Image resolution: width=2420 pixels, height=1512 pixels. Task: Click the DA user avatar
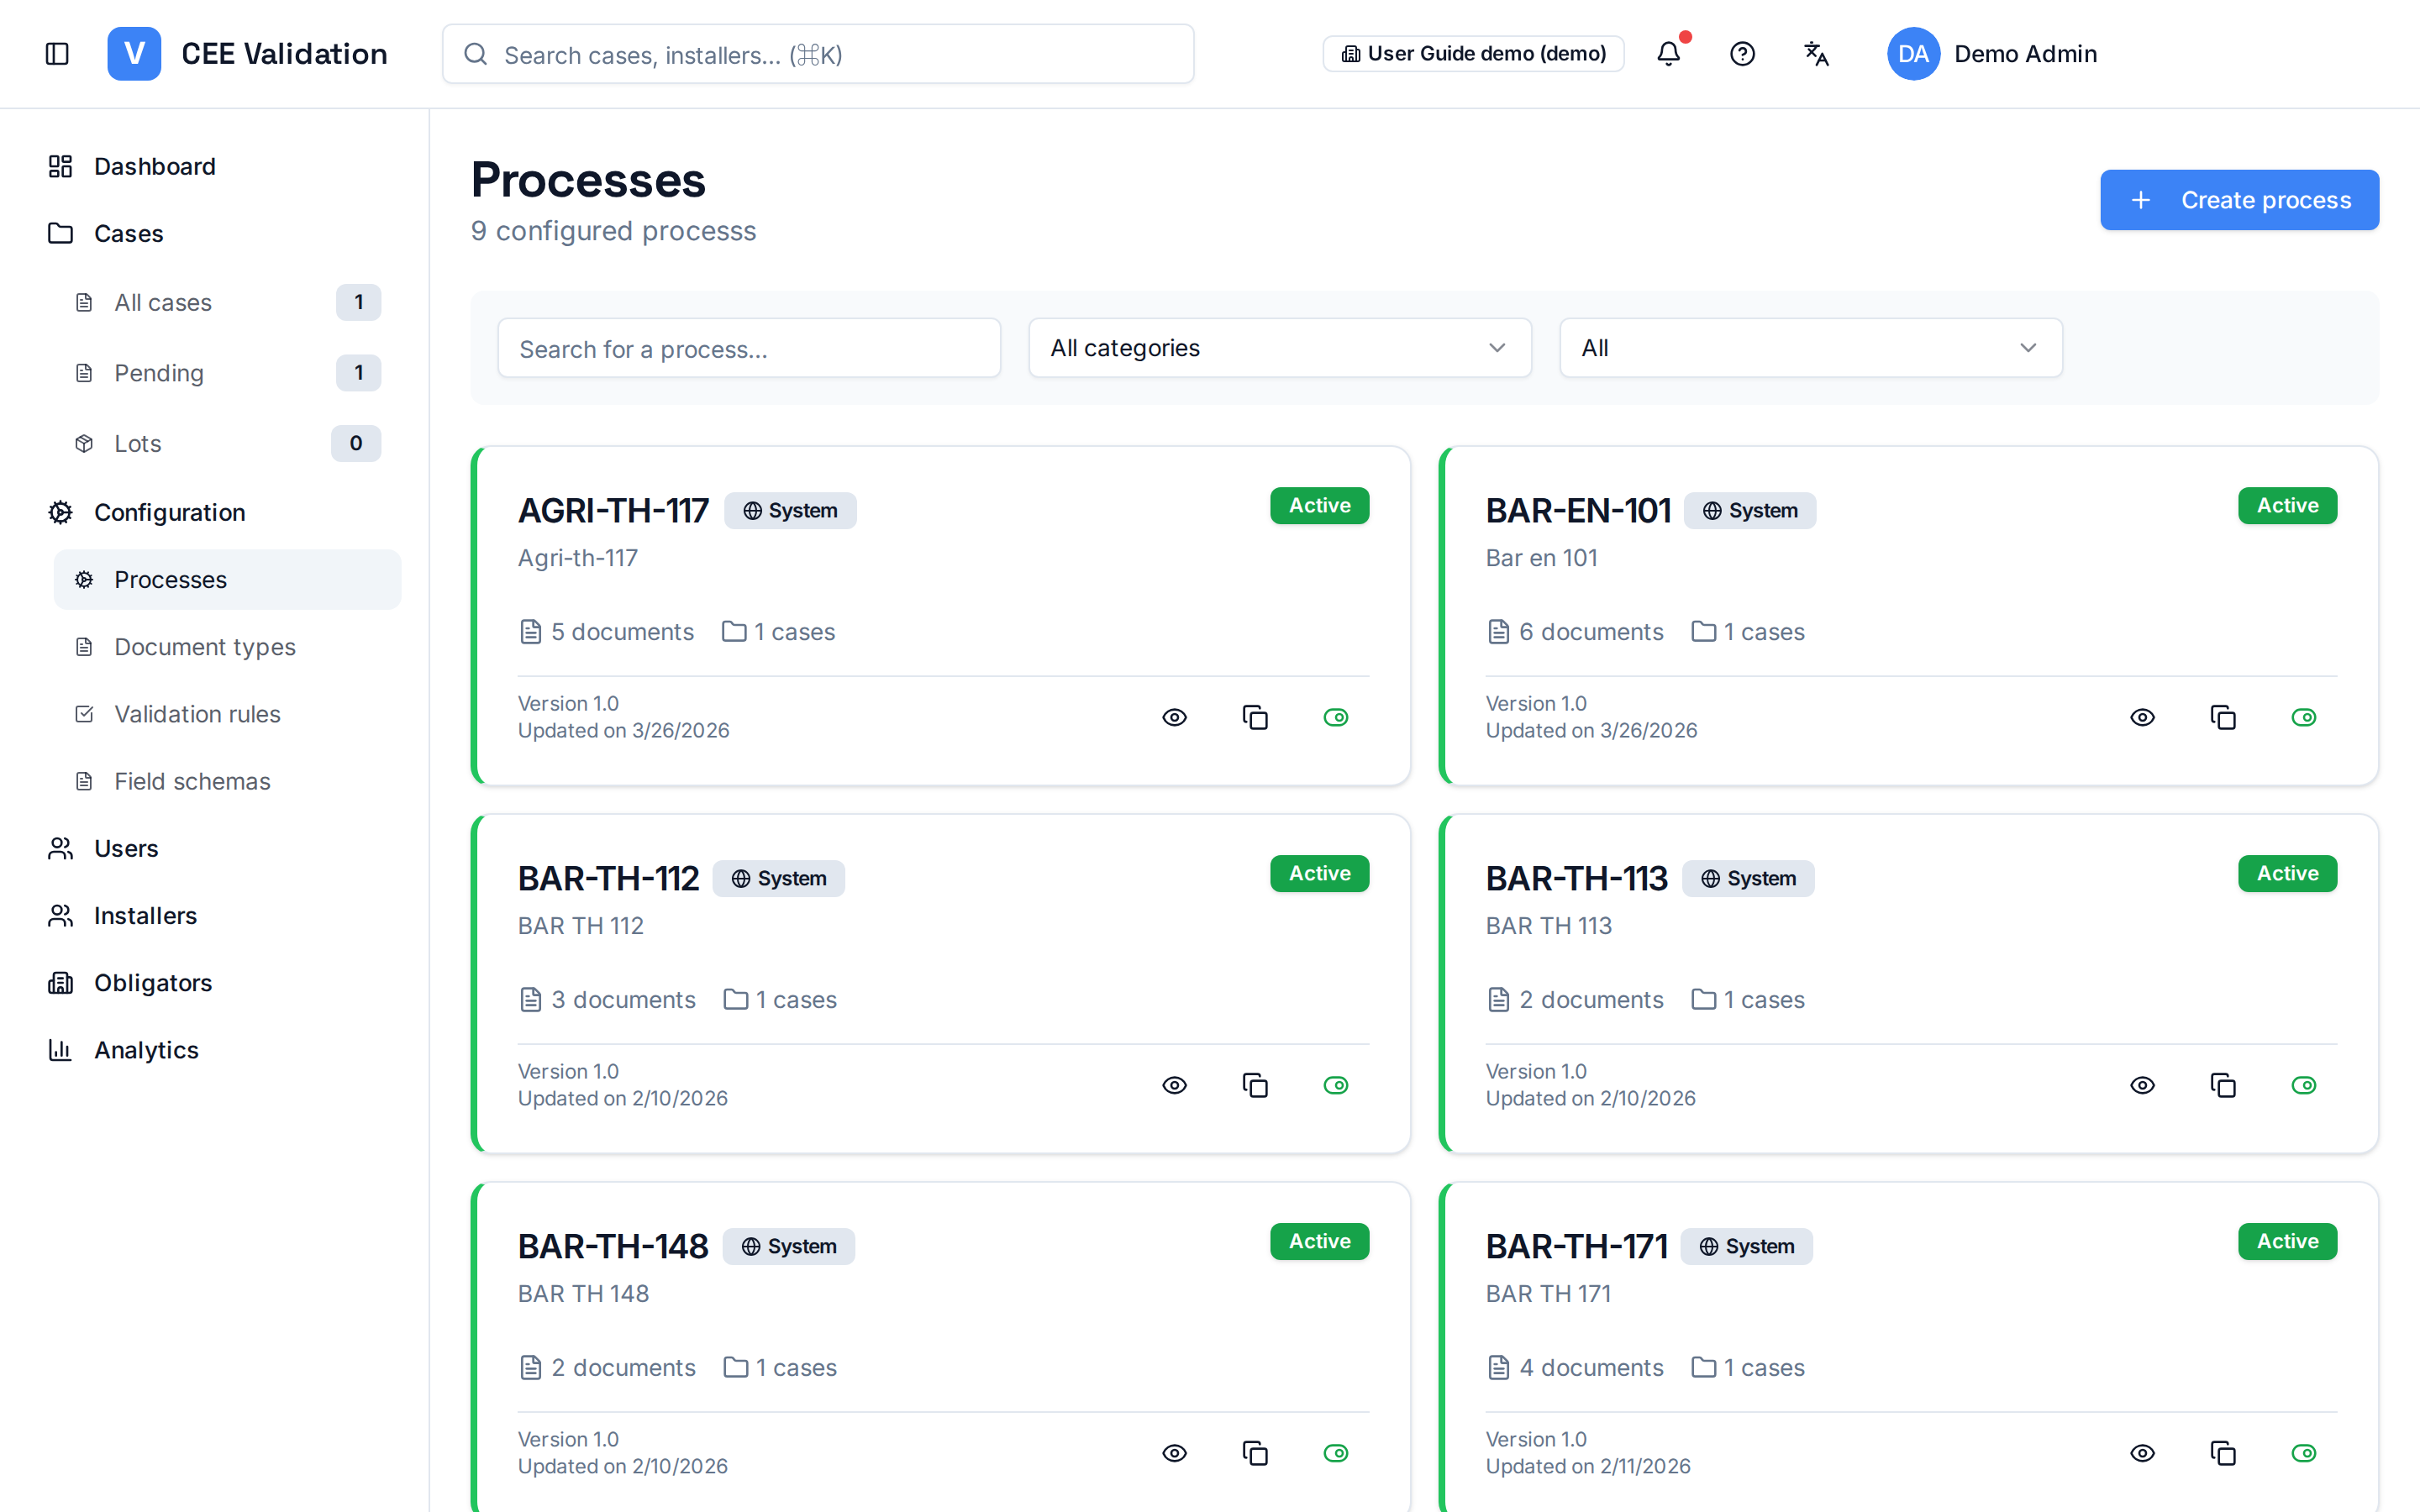click(x=1913, y=54)
